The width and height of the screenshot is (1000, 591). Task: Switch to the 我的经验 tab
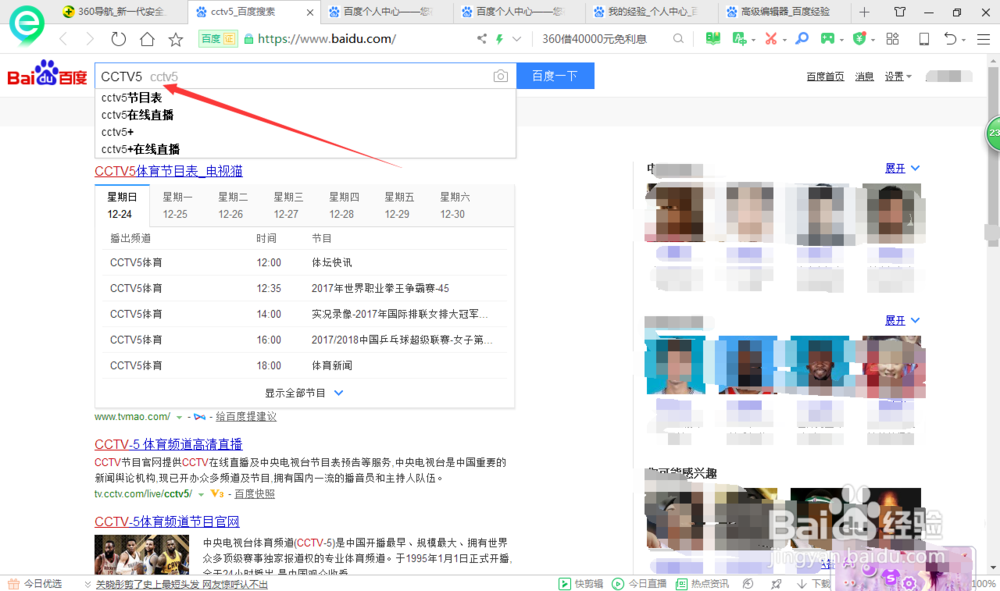pos(651,11)
